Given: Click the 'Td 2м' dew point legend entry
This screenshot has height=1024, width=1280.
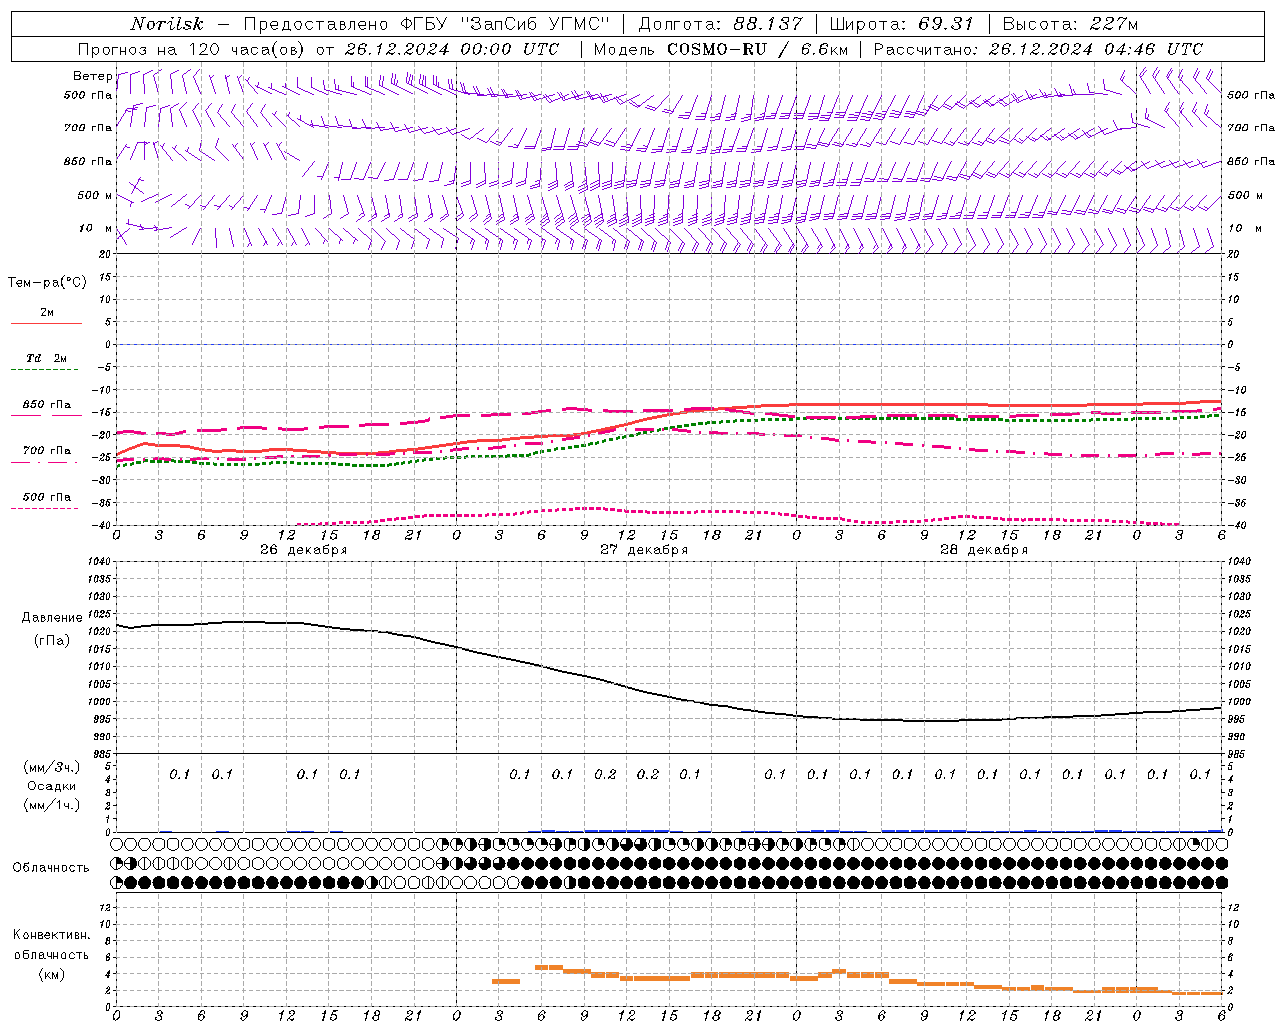Looking at the screenshot, I should (47, 358).
